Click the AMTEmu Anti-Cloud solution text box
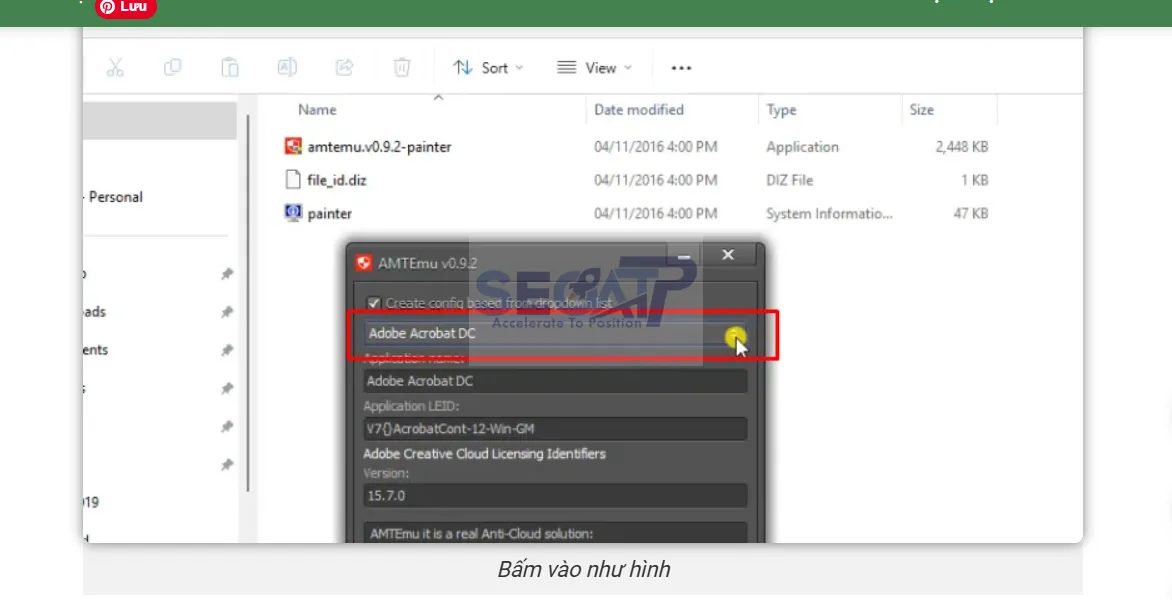The height and width of the screenshot is (600, 1172). tap(555, 533)
